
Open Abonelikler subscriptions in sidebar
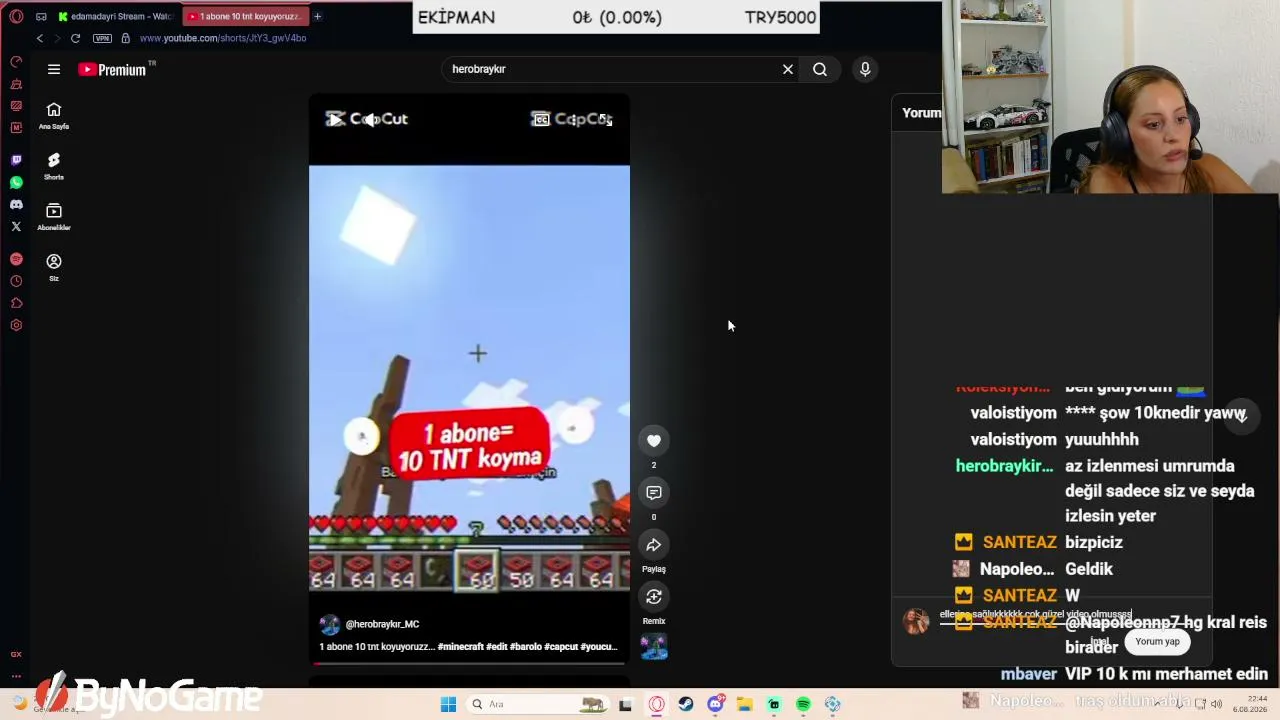[54, 217]
